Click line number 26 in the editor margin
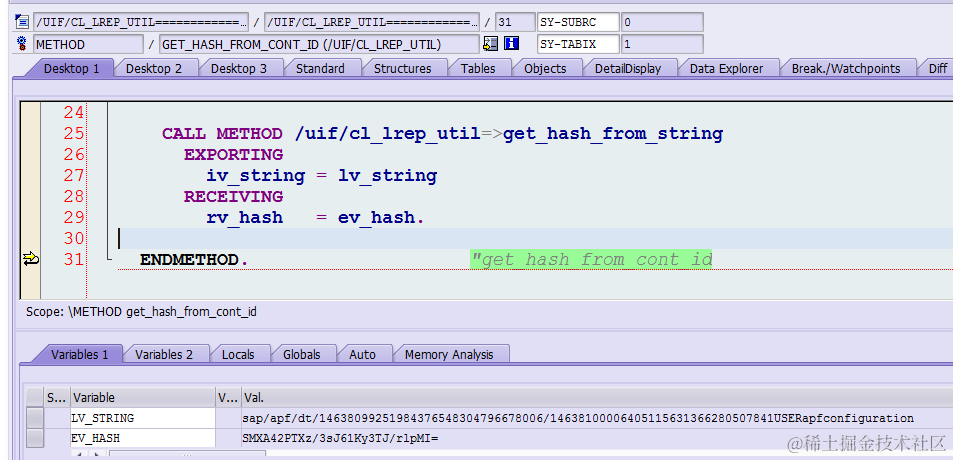The image size is (953, 460). [x=74, y=154]
